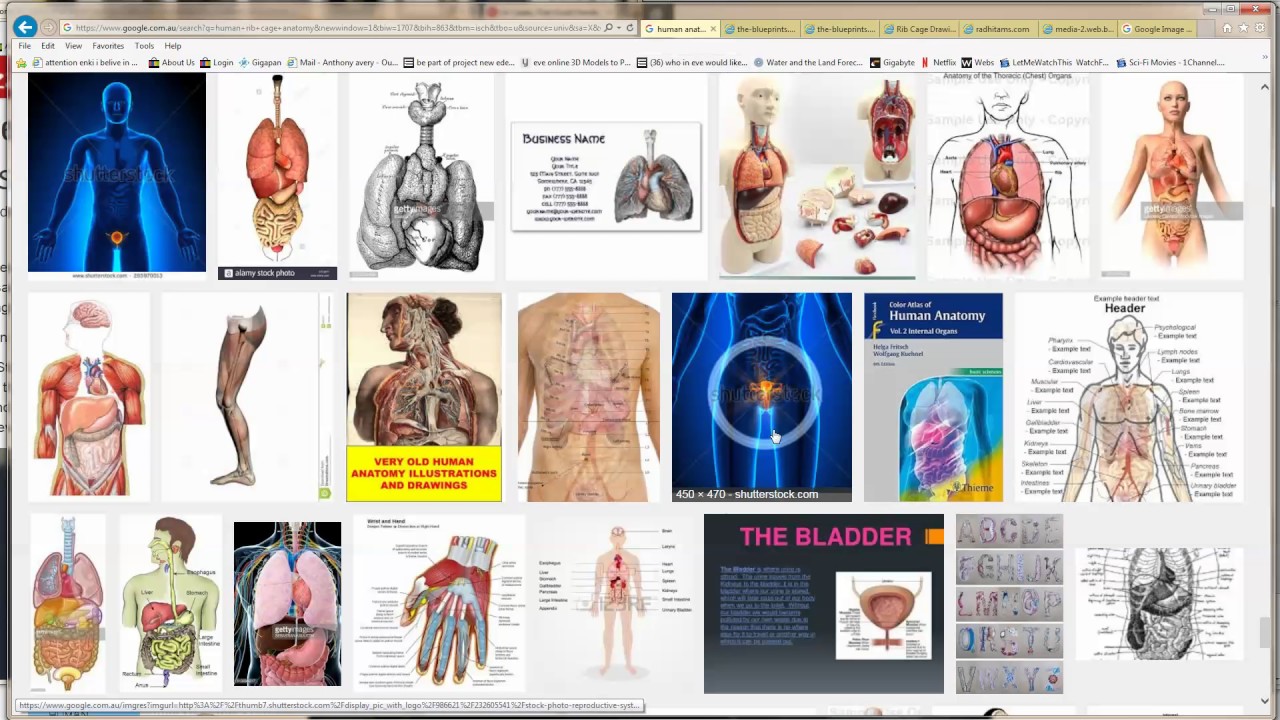The height and width of the screenshot is (720, 1280).
Task: Click the search magnifier in address bar
Action: 608,28
